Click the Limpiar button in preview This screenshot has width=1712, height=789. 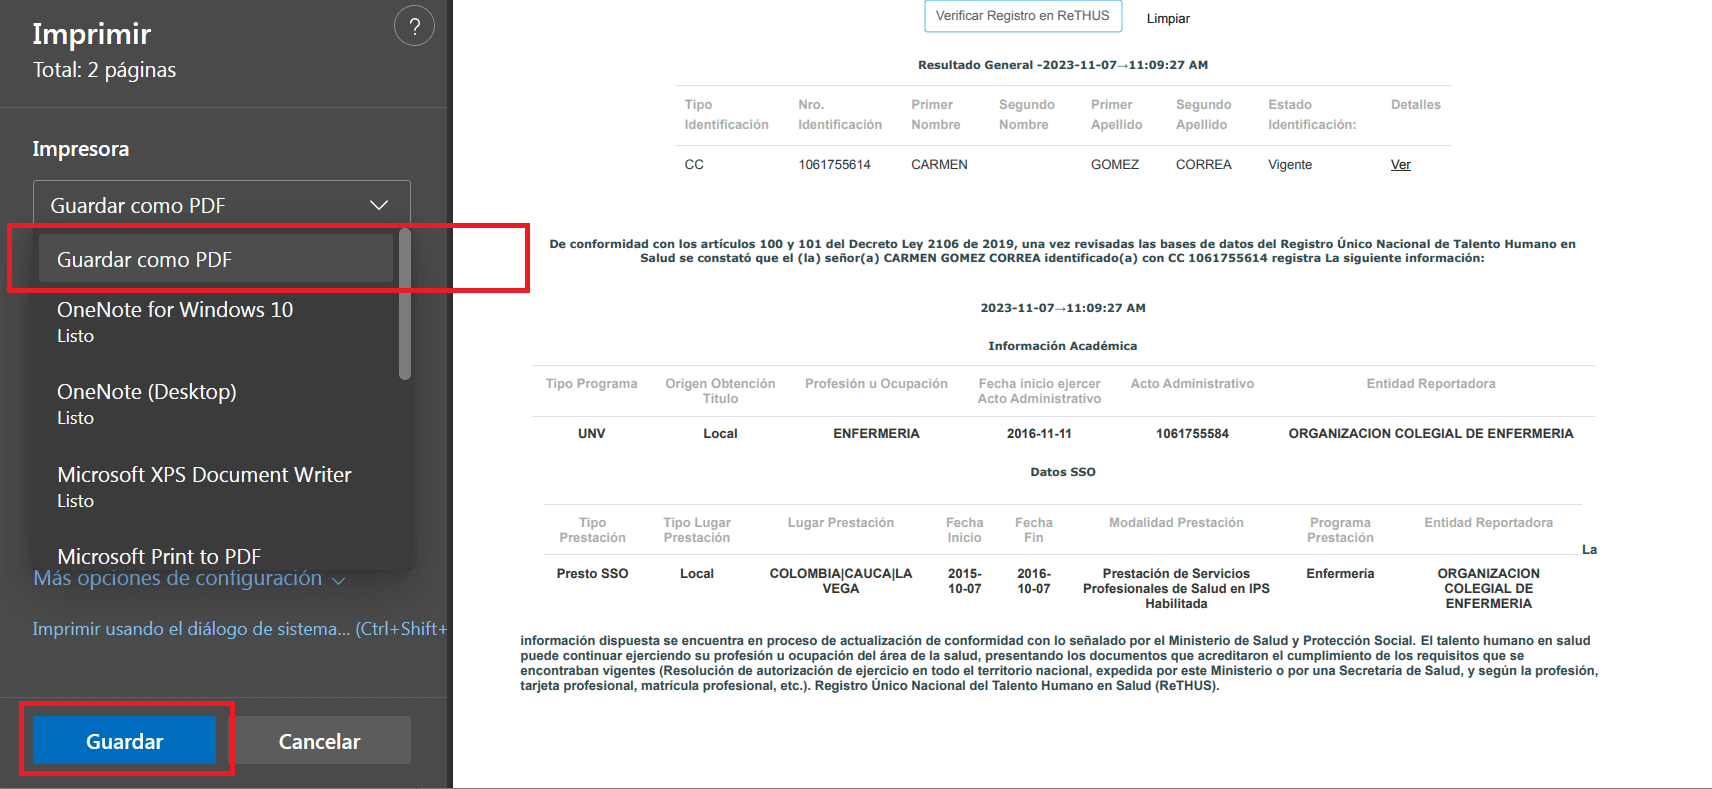click(x=1167, y=18)
